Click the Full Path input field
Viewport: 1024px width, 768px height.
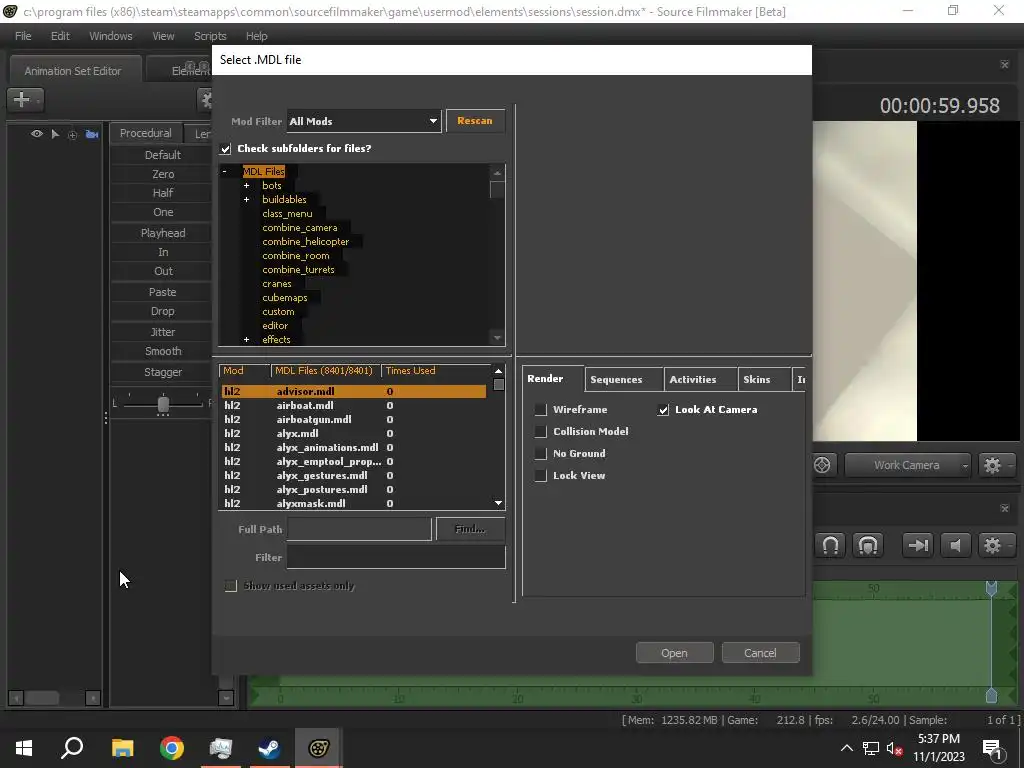[359, 529]
